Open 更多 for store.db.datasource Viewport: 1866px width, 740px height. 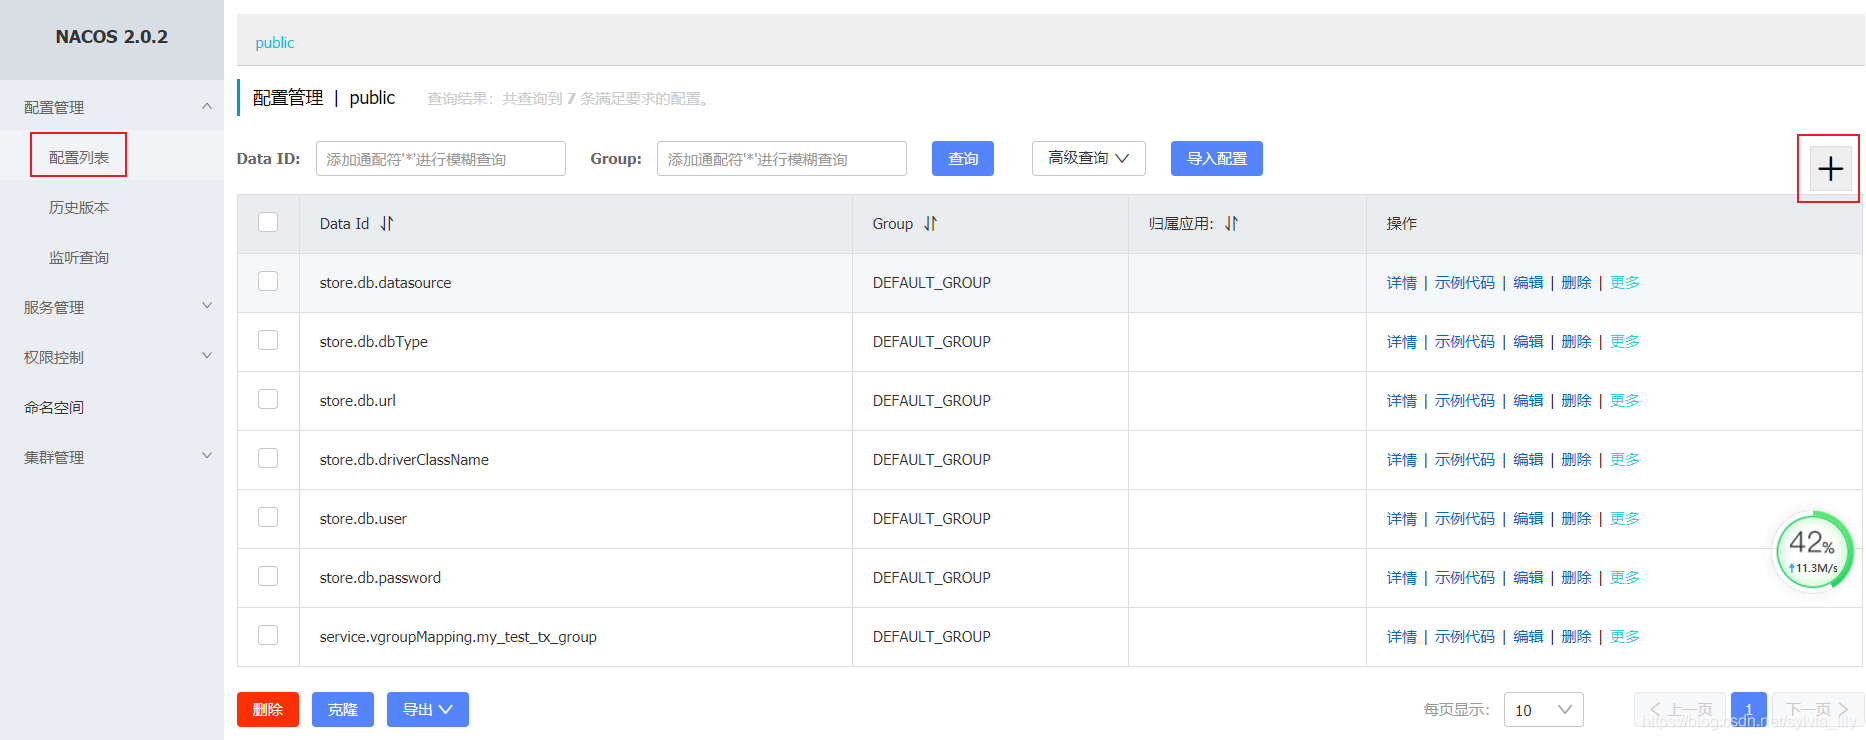(x=1625, y=283)
